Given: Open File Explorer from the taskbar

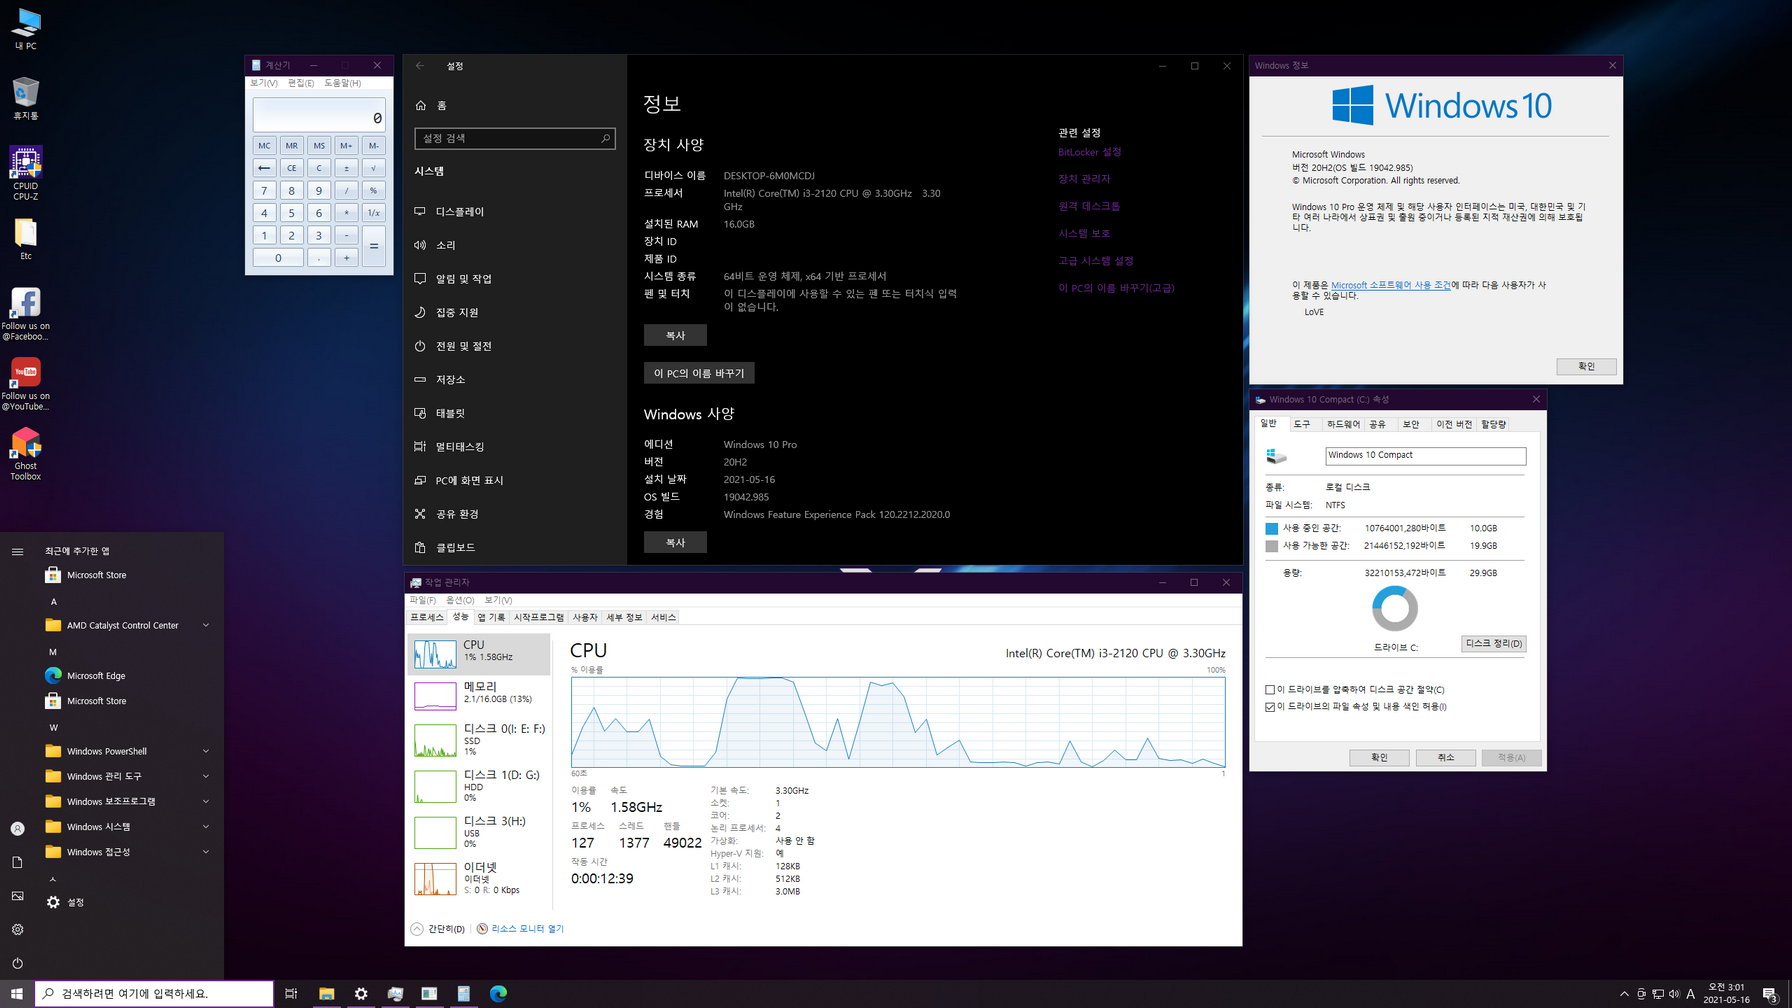Looking at the screenshot, I should point(326,993).
